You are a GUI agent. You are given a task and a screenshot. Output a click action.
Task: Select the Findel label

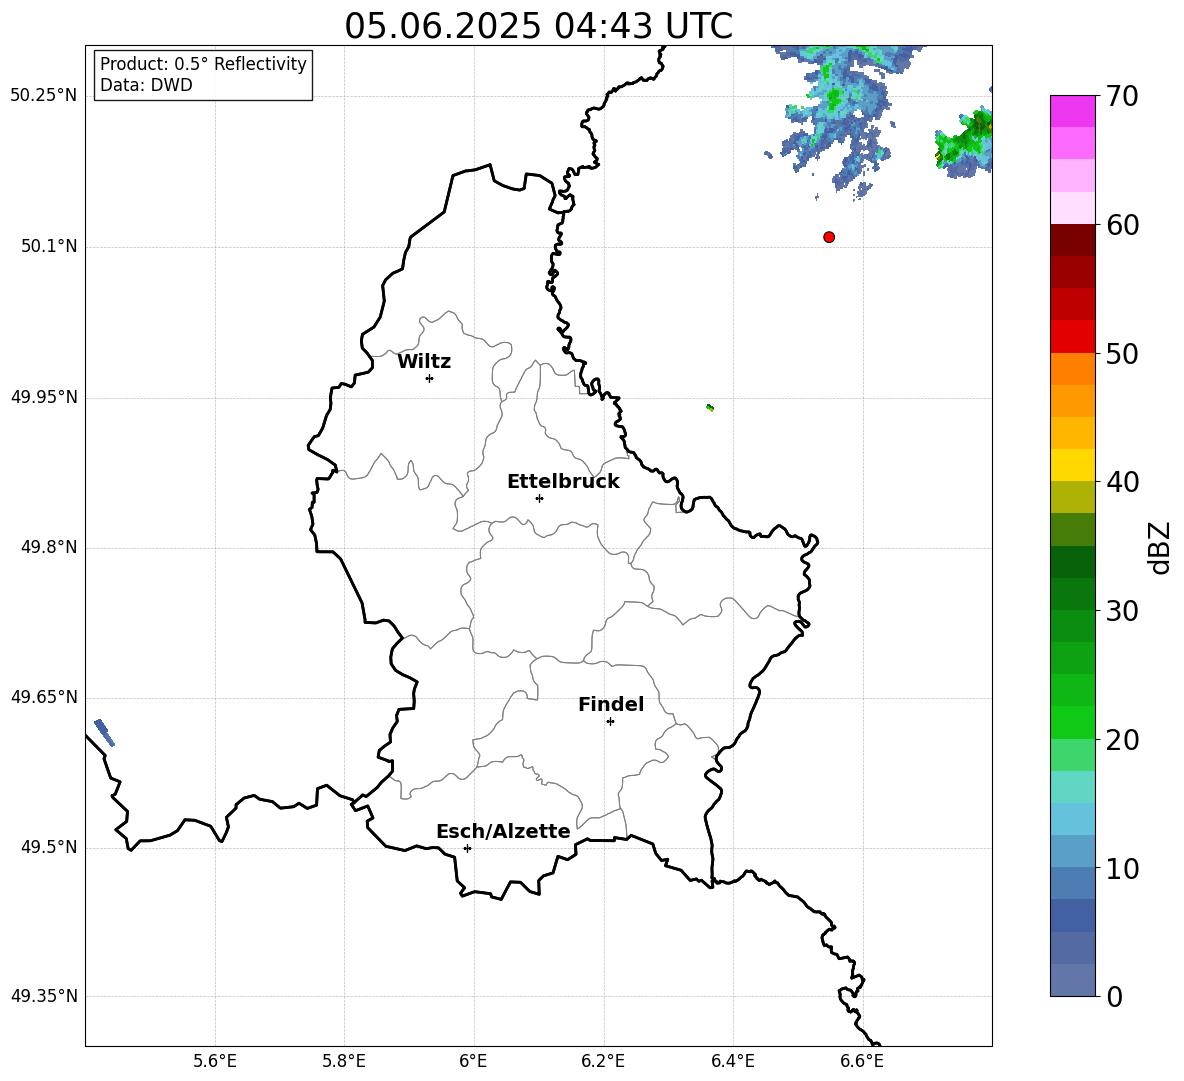click(x=611, y=704)
